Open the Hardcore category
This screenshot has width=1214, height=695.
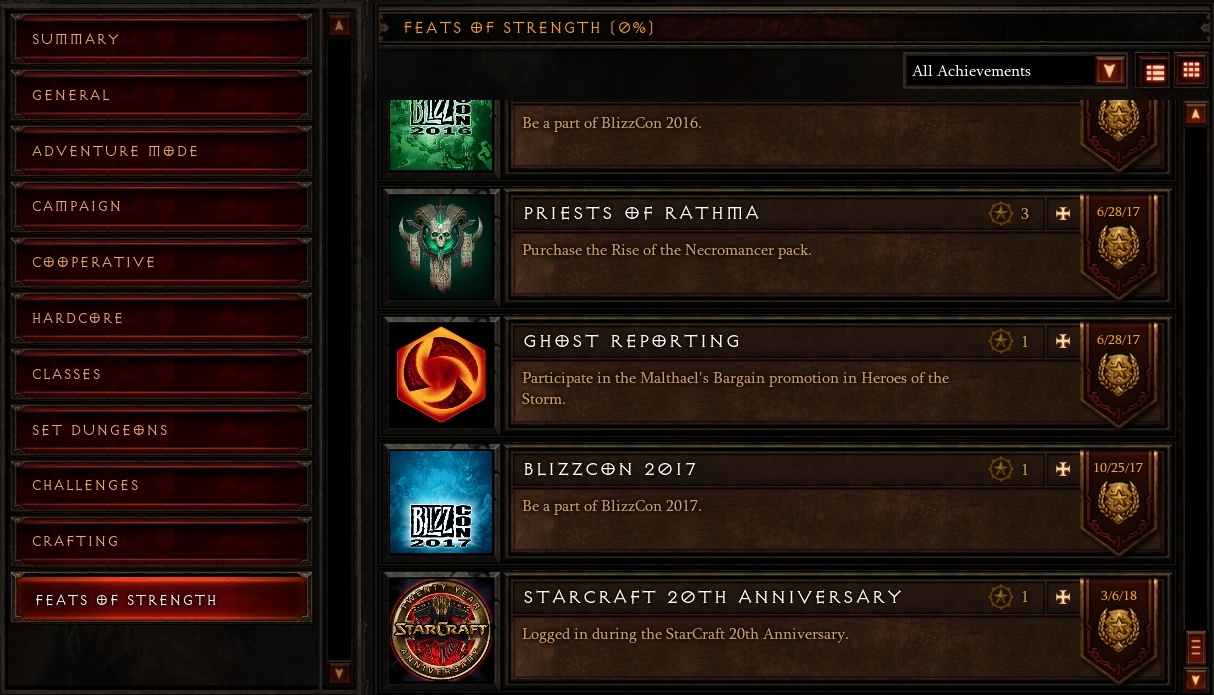tap(162, 318)
